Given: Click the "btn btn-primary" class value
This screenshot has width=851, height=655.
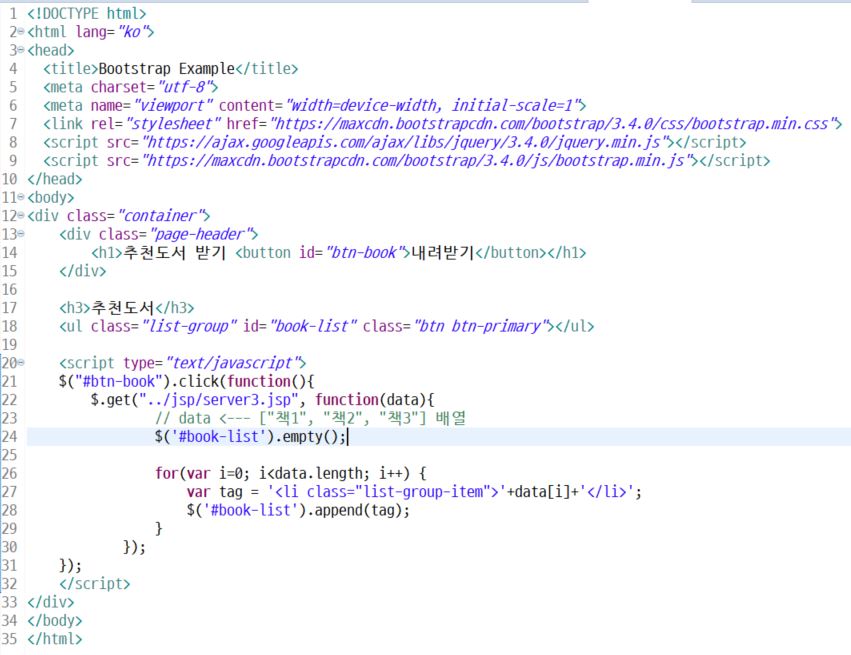Looking at the screenshot, I should click(480, 326).
